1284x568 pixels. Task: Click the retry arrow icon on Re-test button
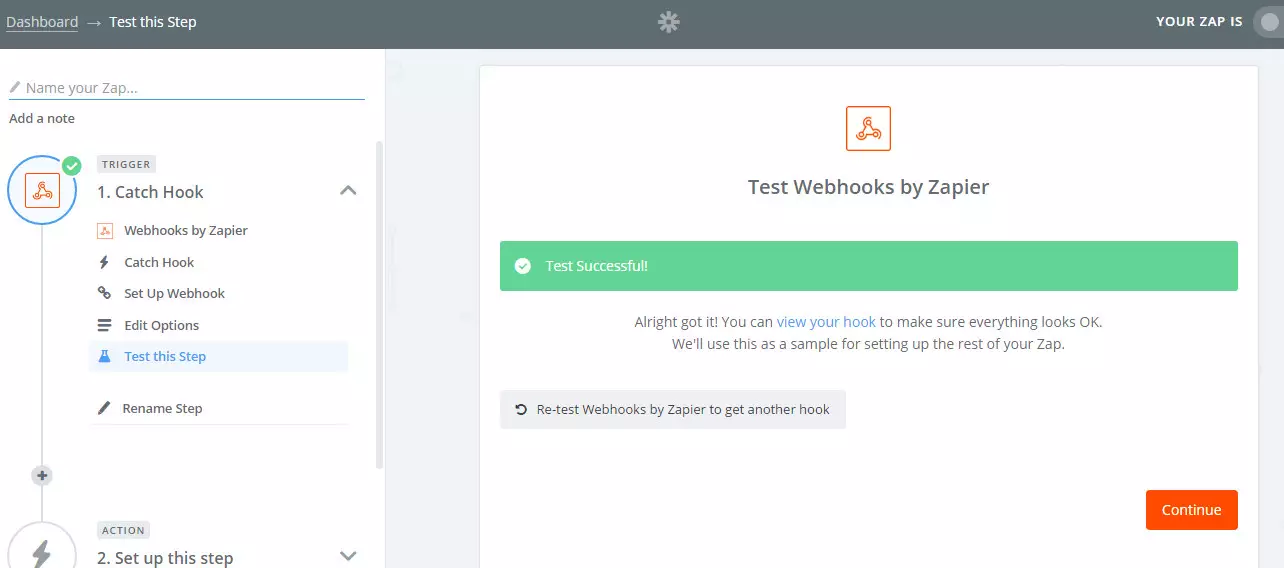(521, 409)
